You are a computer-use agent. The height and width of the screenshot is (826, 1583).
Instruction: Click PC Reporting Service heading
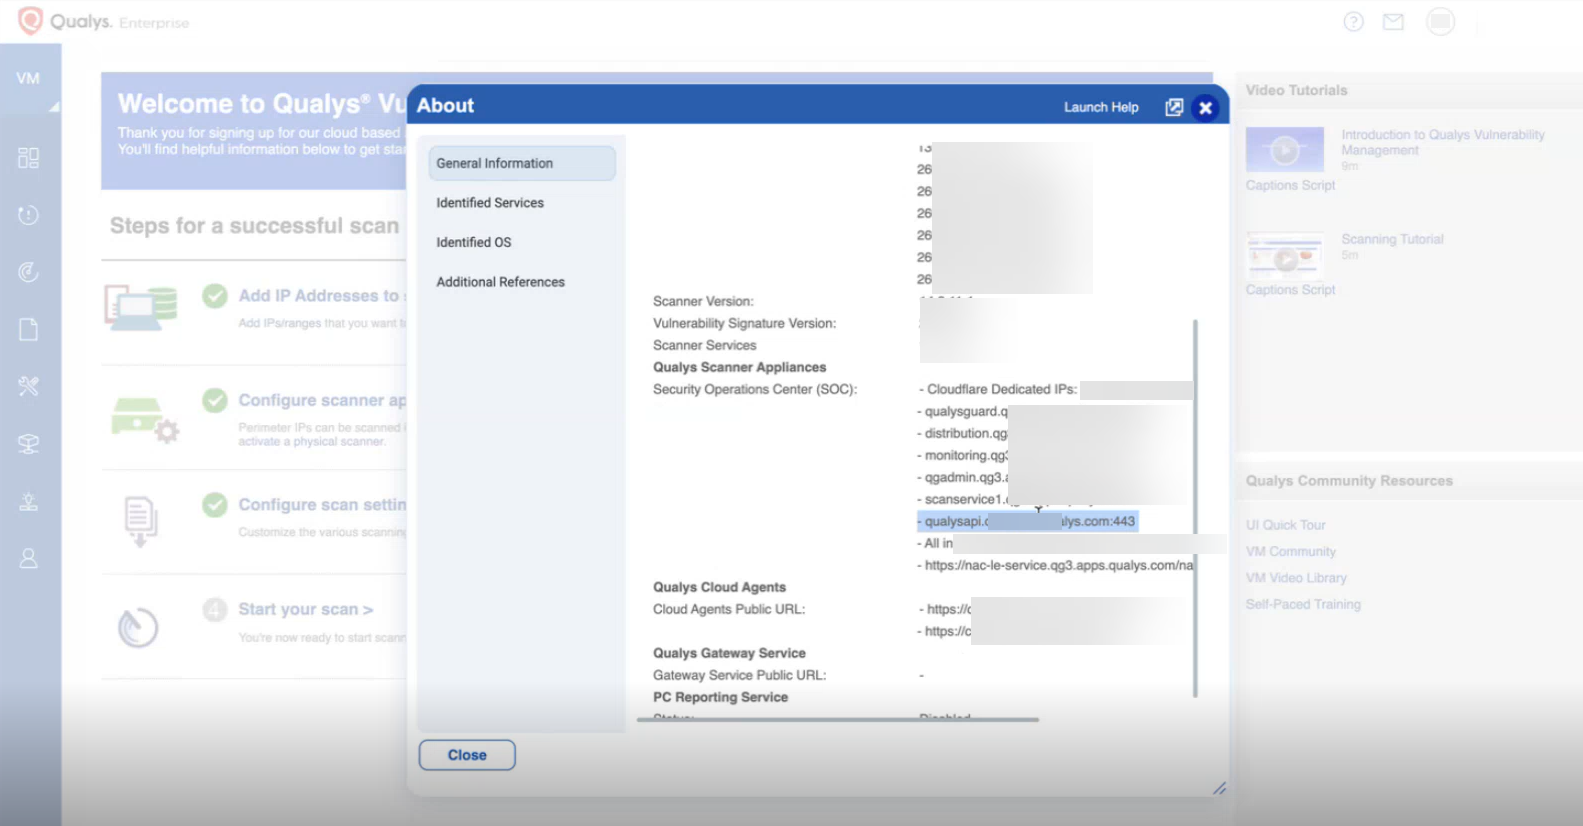[x=720, y=697]
